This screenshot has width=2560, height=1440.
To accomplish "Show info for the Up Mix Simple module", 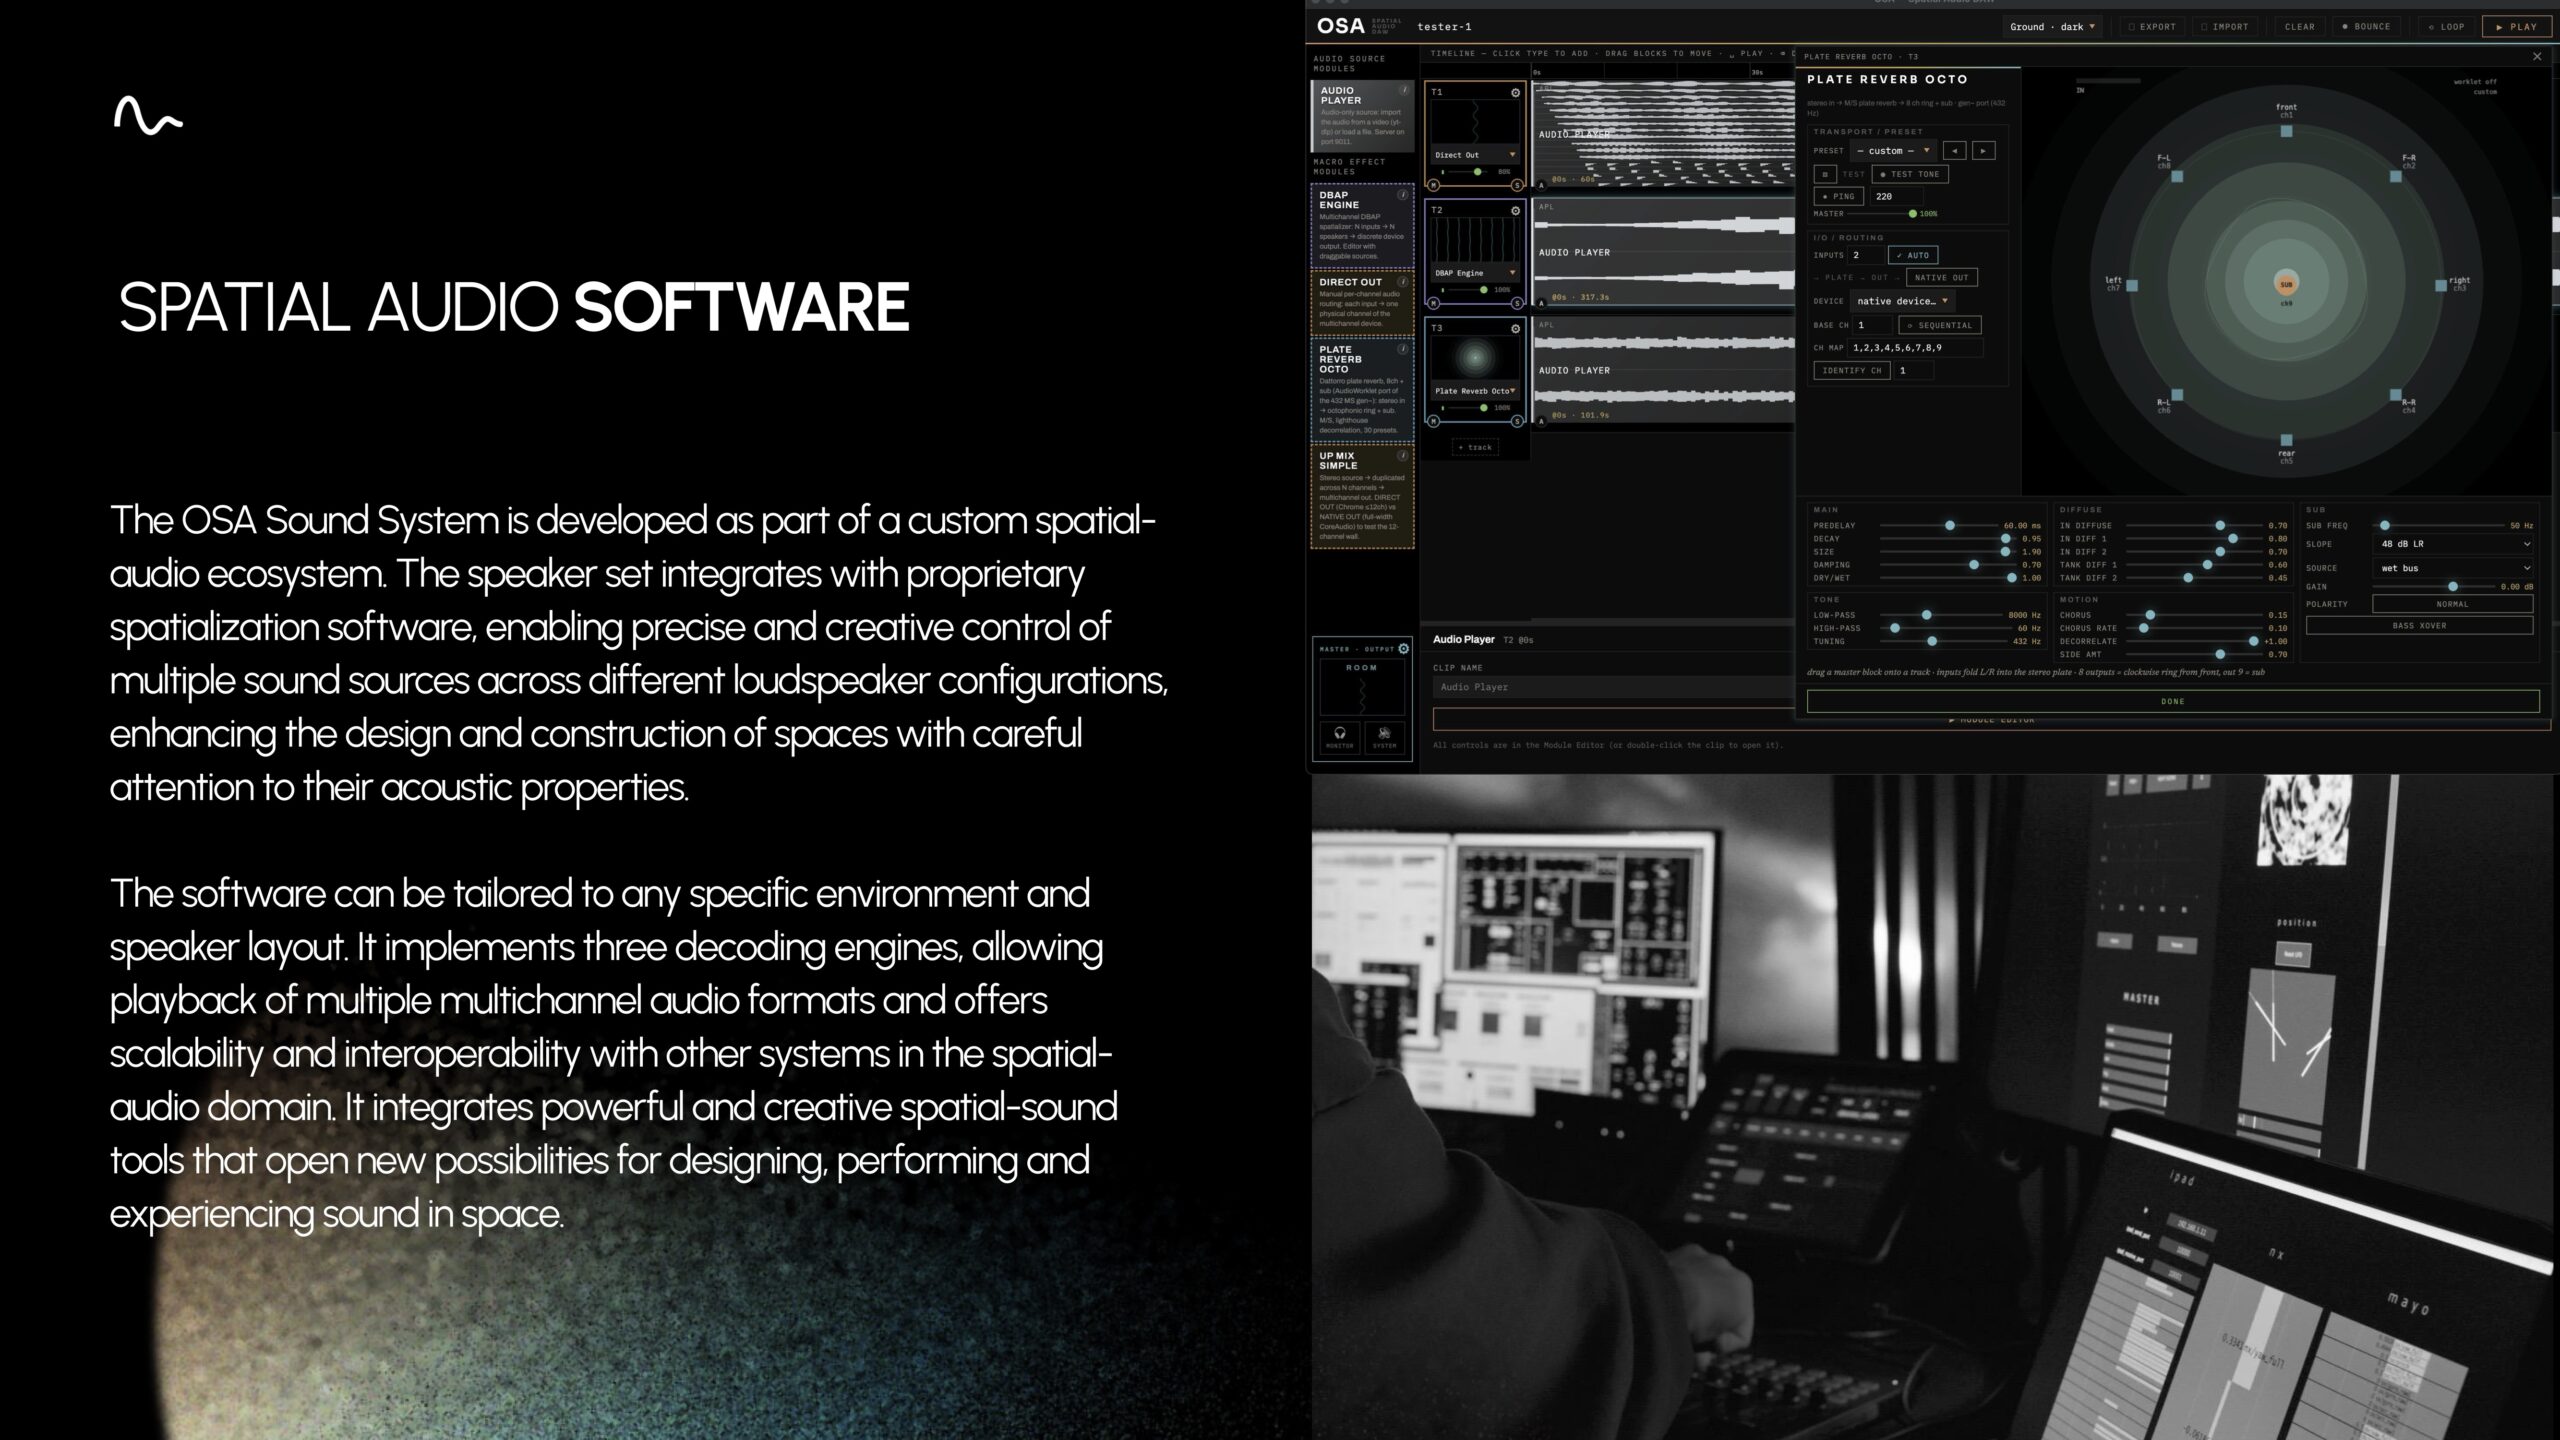I will tap(1403, 455).
